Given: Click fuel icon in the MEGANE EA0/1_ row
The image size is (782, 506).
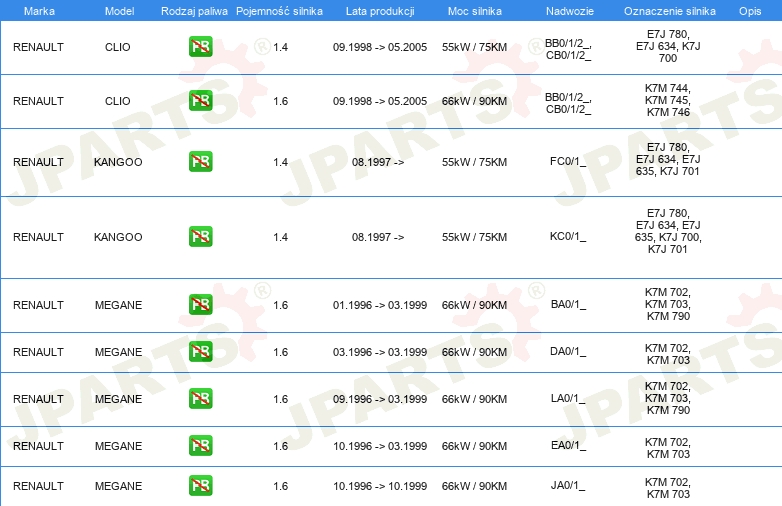Looking at the screenshot, I should point(200,445).
